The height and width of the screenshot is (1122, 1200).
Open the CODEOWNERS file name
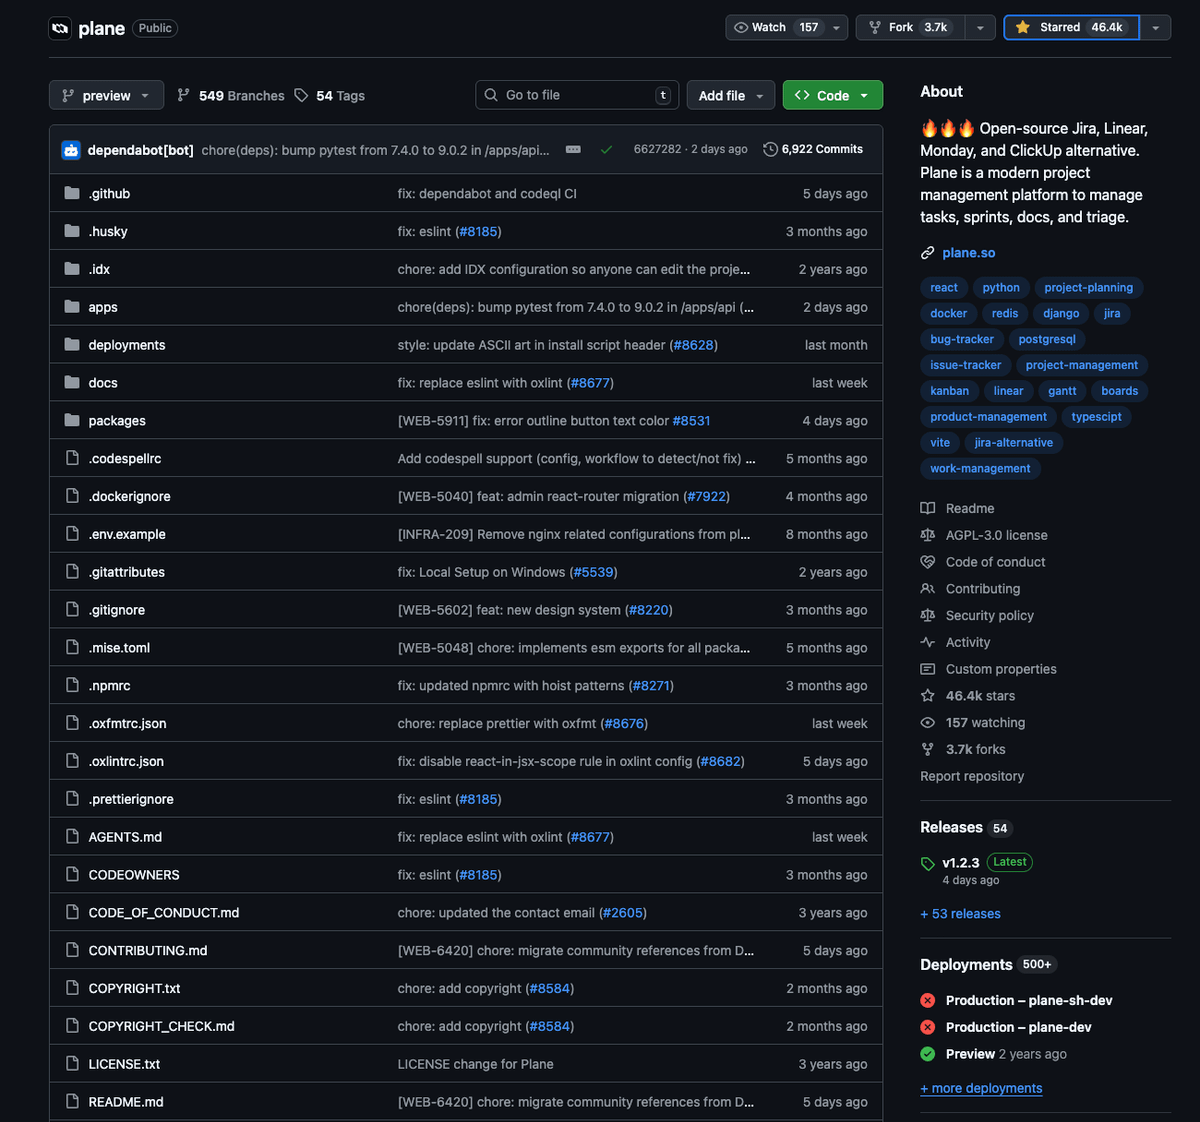pos(134,875)
